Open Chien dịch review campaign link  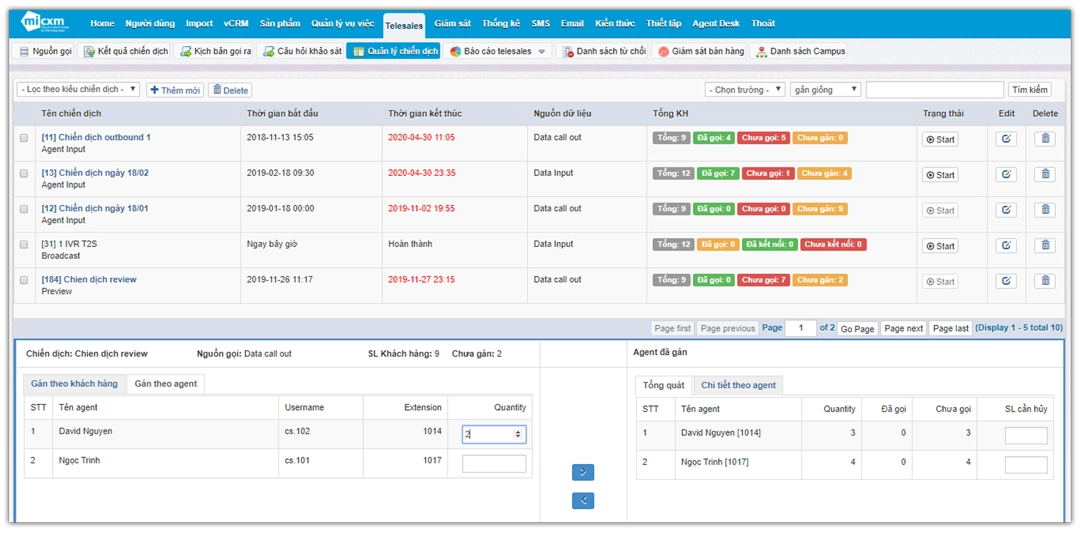89,280
